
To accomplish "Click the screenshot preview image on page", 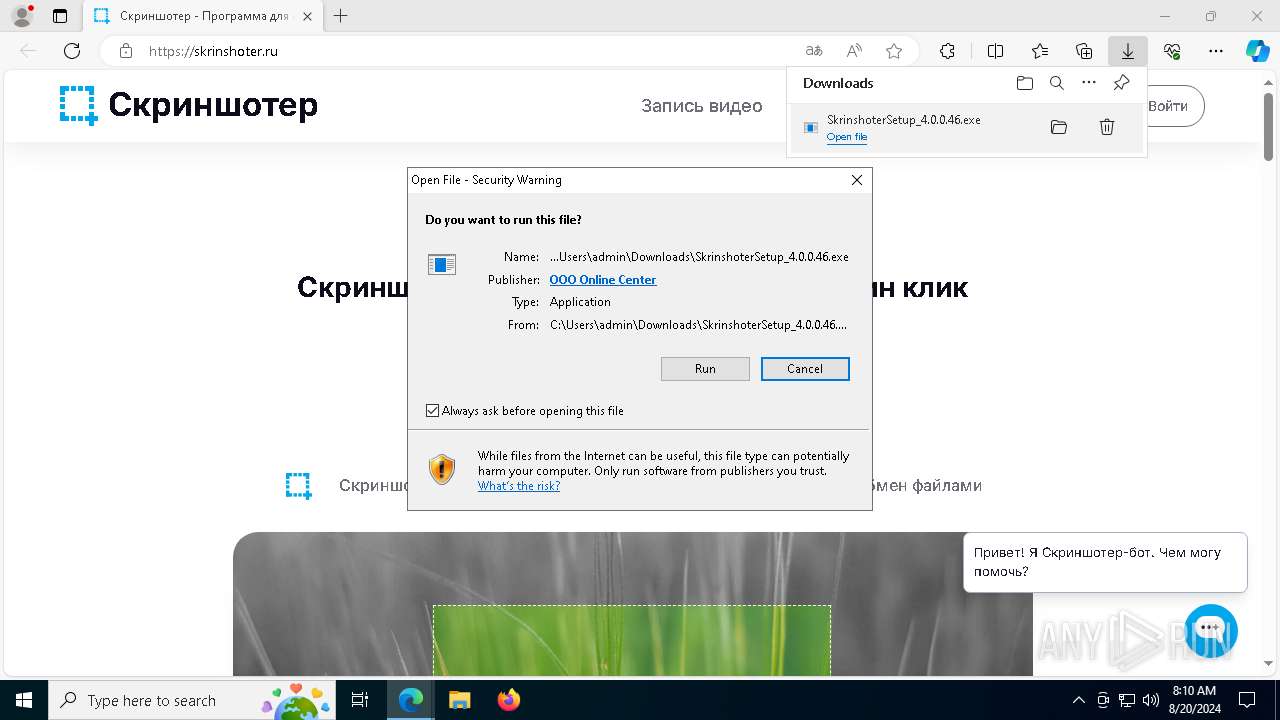I will click(632, 604).
